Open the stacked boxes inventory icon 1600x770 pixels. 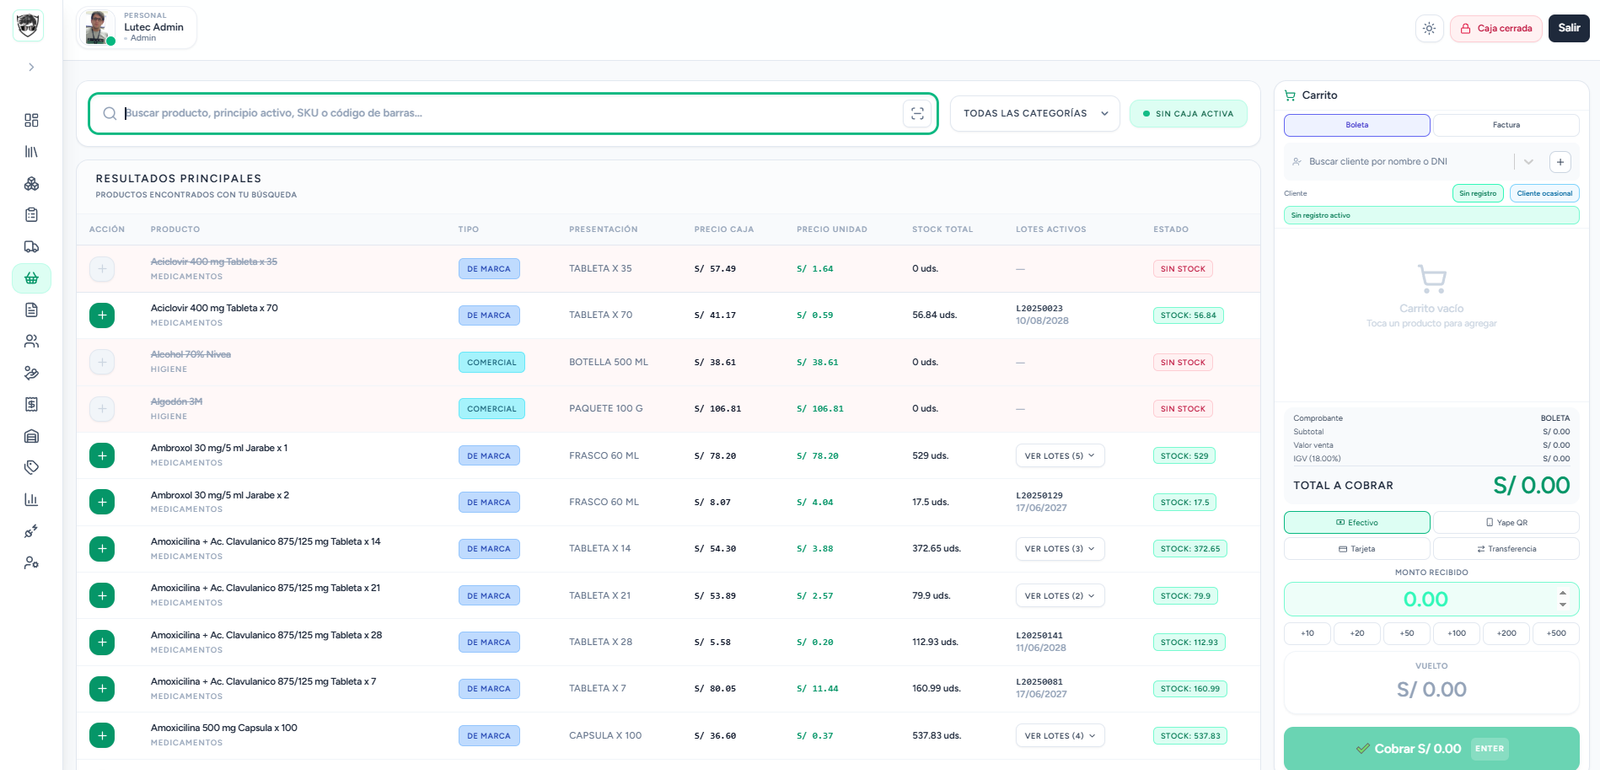point(31,184)
